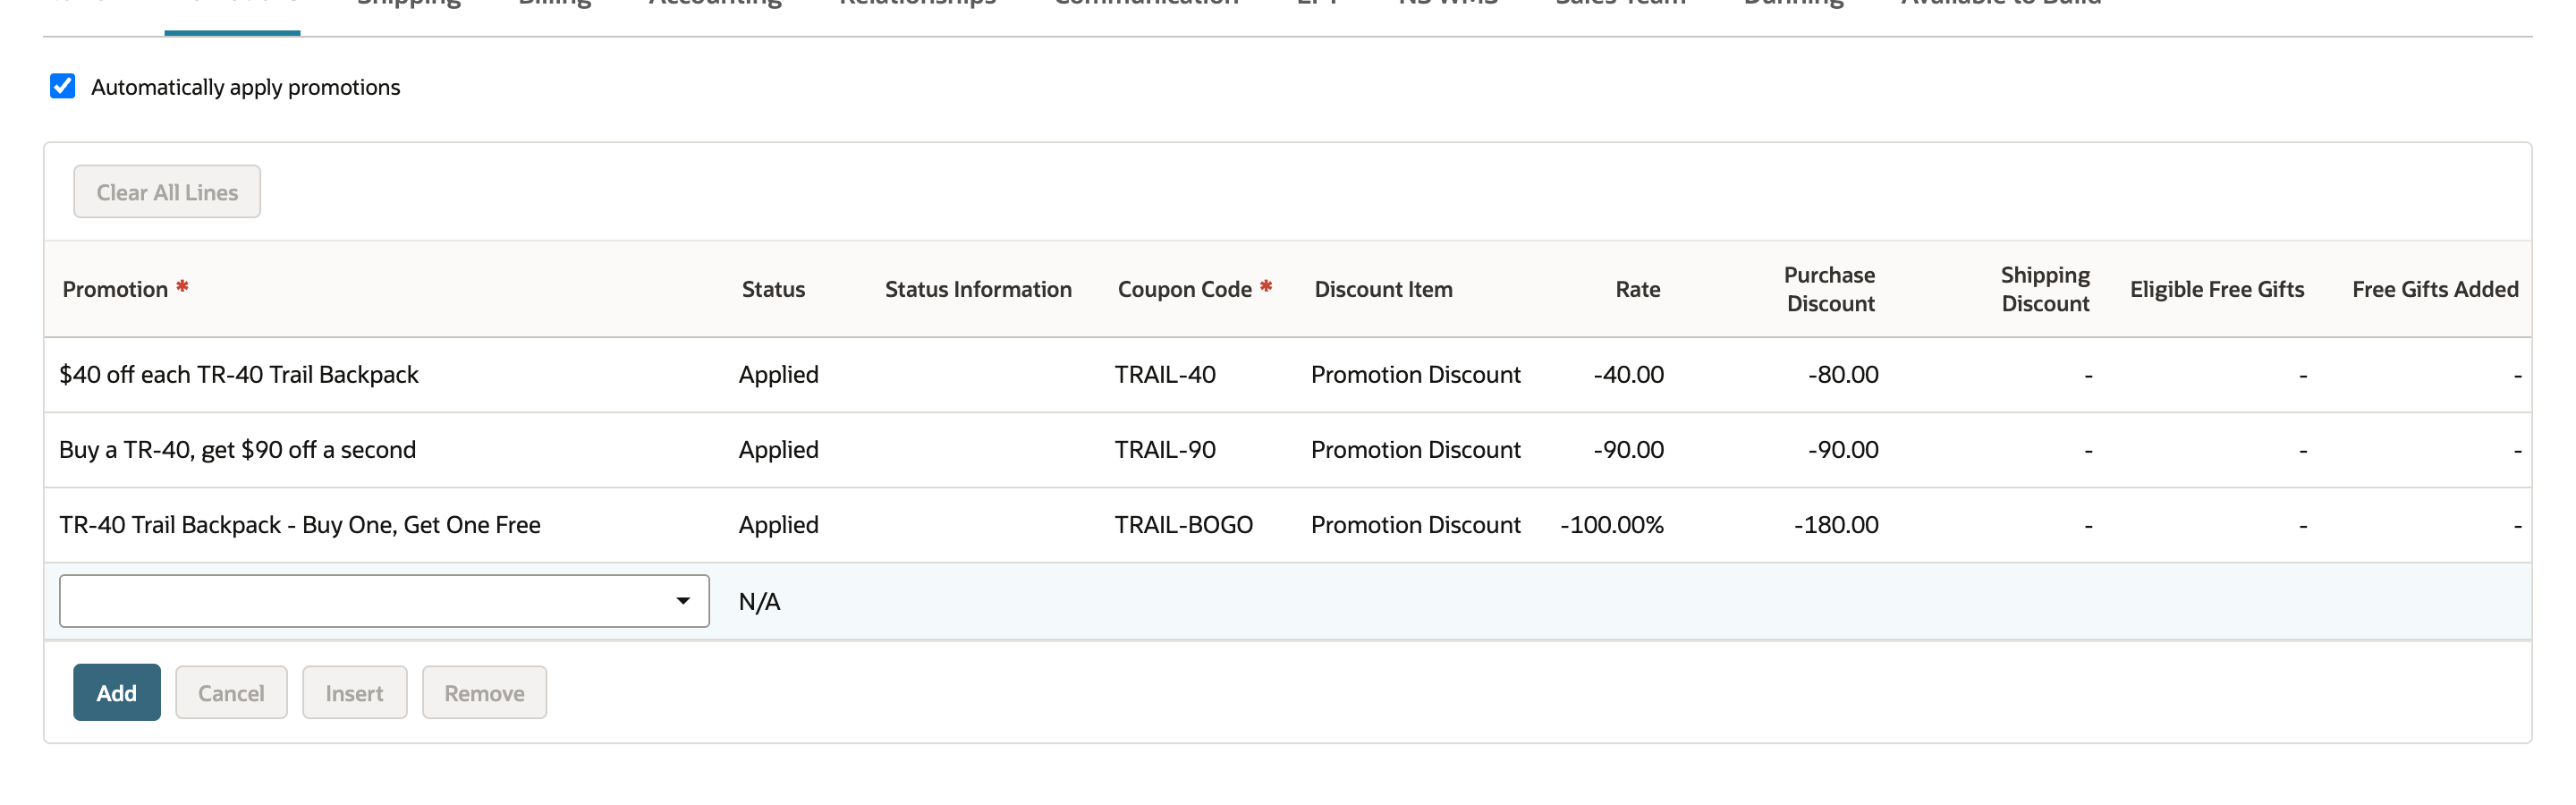
Task: Click Applied status in the TRAIL-BOGO row
Action: (778, 525)
